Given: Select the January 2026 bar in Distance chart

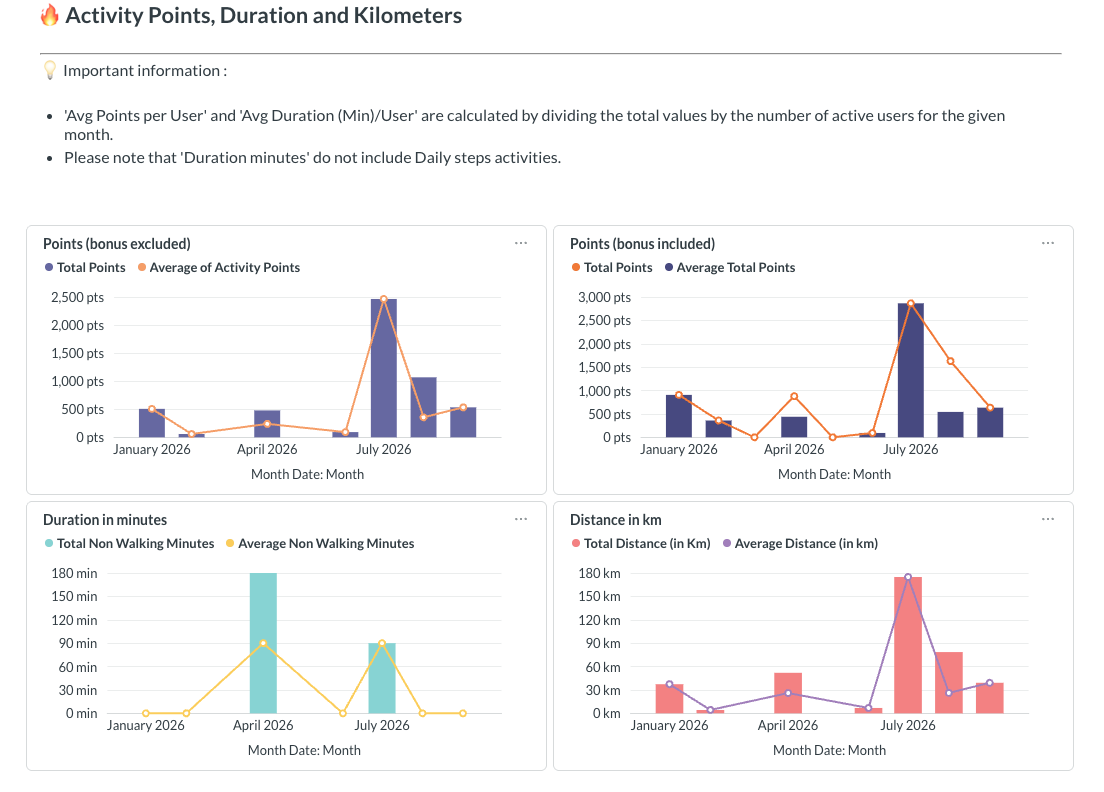Looking at the screenshot, I should [669, 698].
